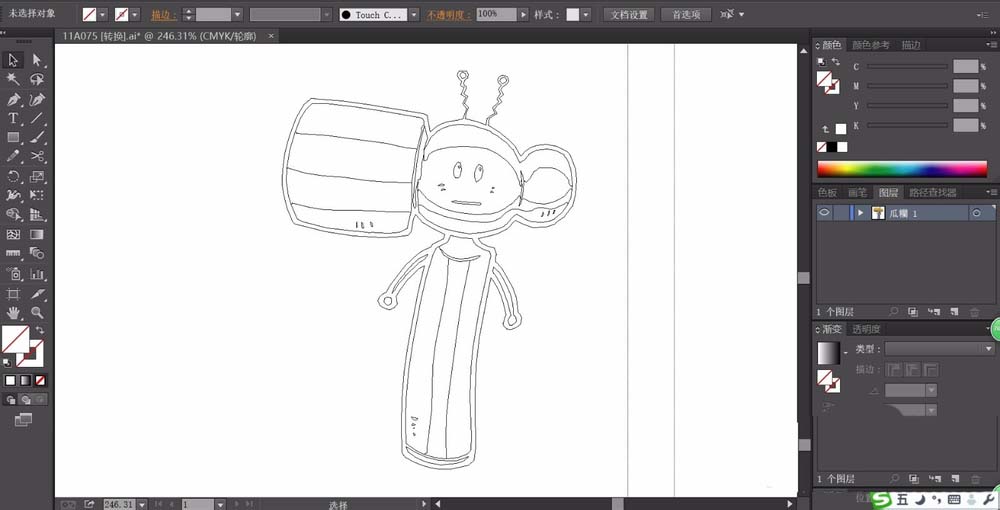Expand the 瓜榴 1 layer triangle

click(x=862, y=213)
